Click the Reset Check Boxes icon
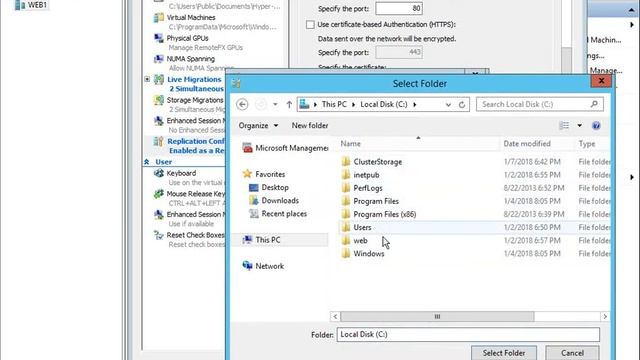The width and height of the screenshot is (640, 360). pyautogui.click(x=158, y=235)
